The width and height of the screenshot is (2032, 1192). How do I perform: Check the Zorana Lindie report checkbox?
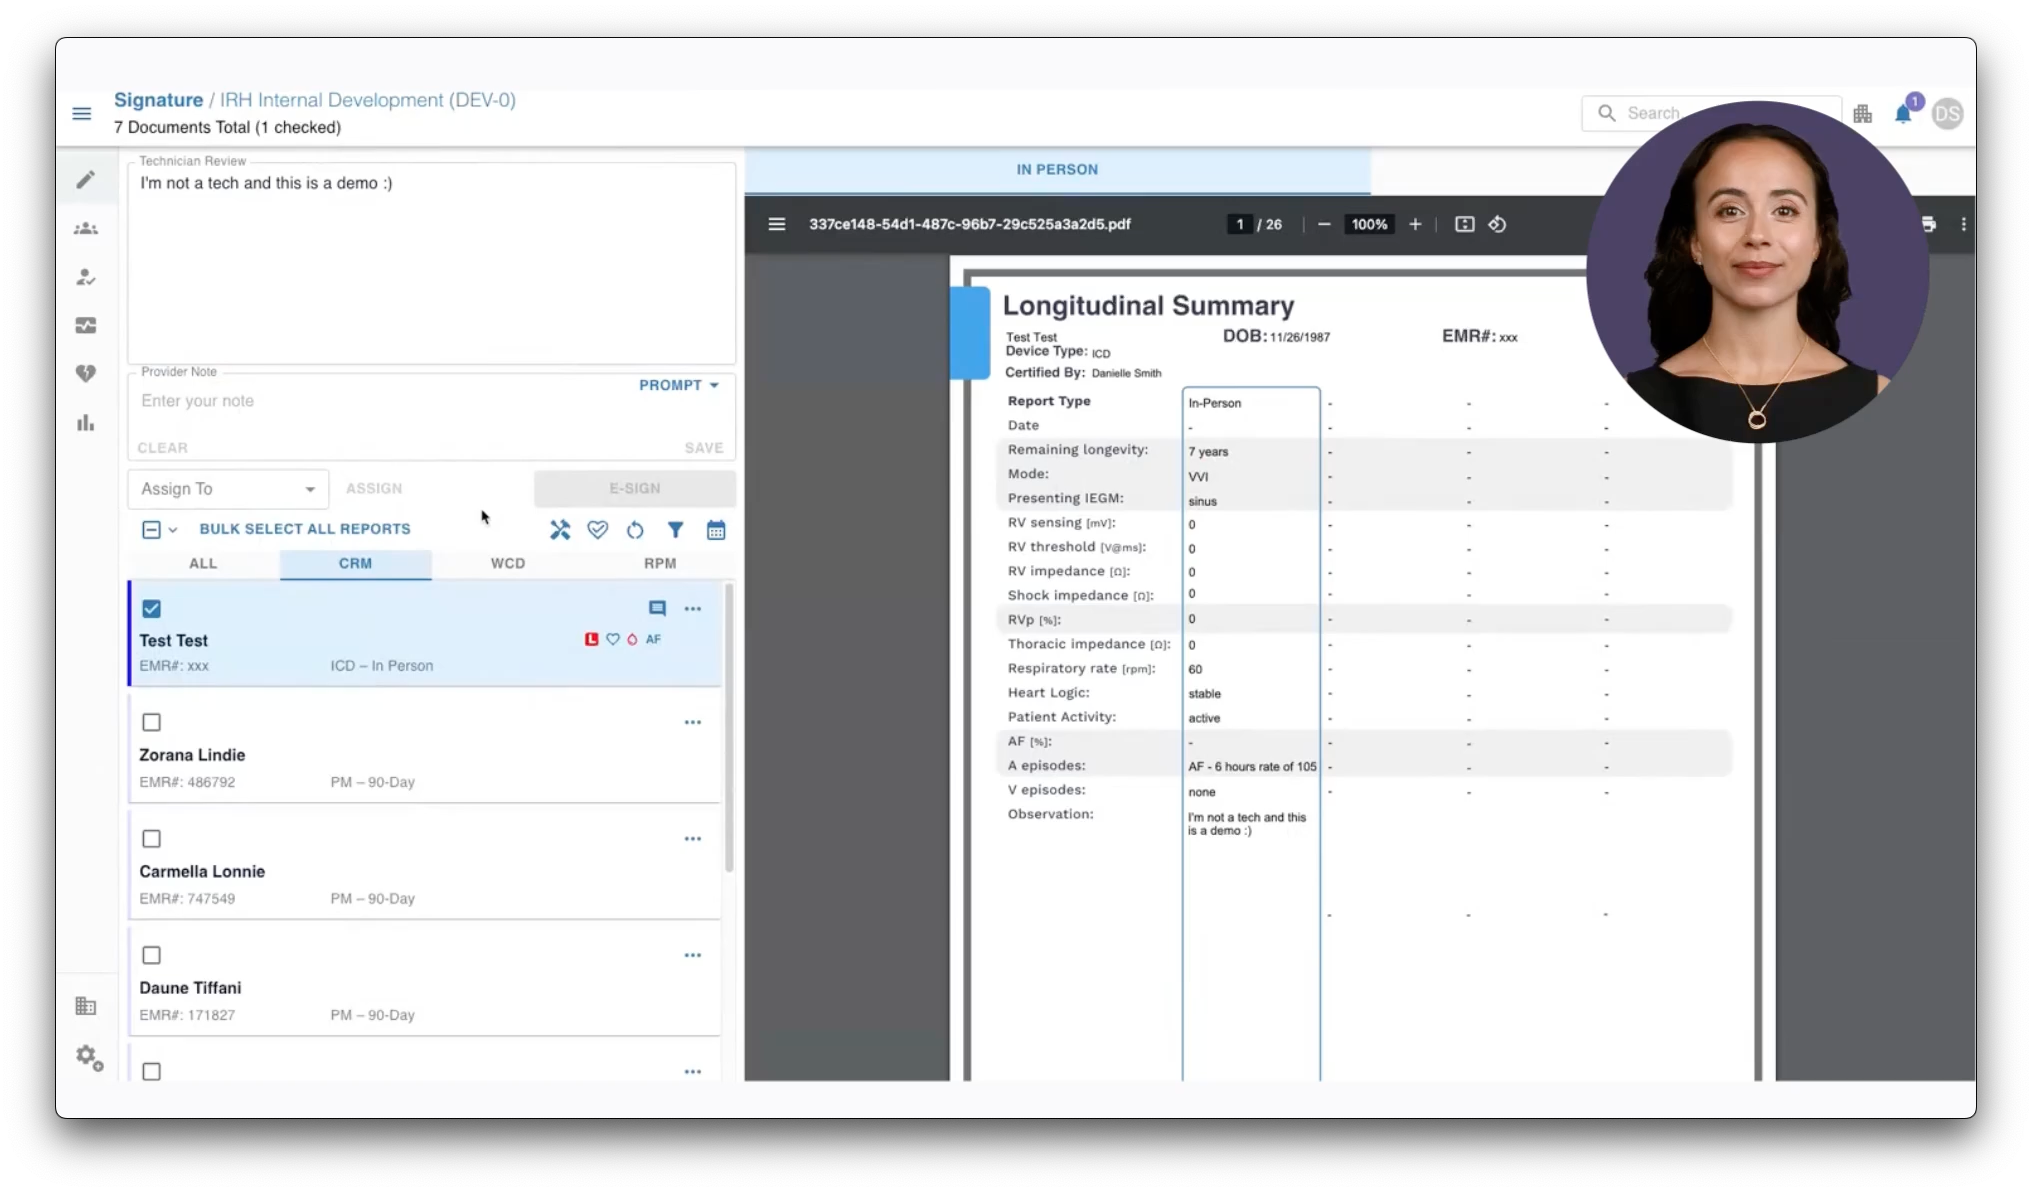click(x=152, y=722)
